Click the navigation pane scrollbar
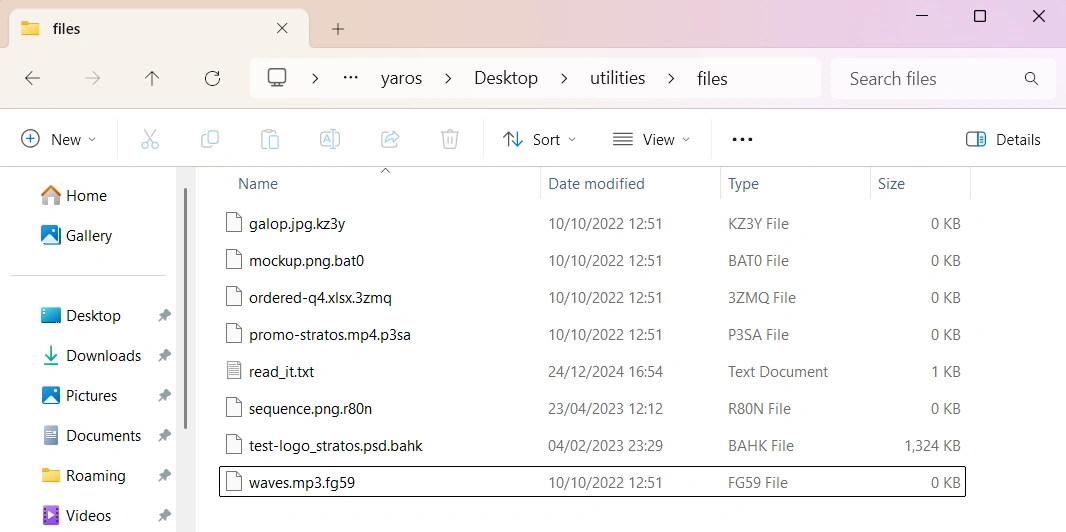Image resolution: width=1066 pixels, height=532 pixels. [x=186, y=307]
